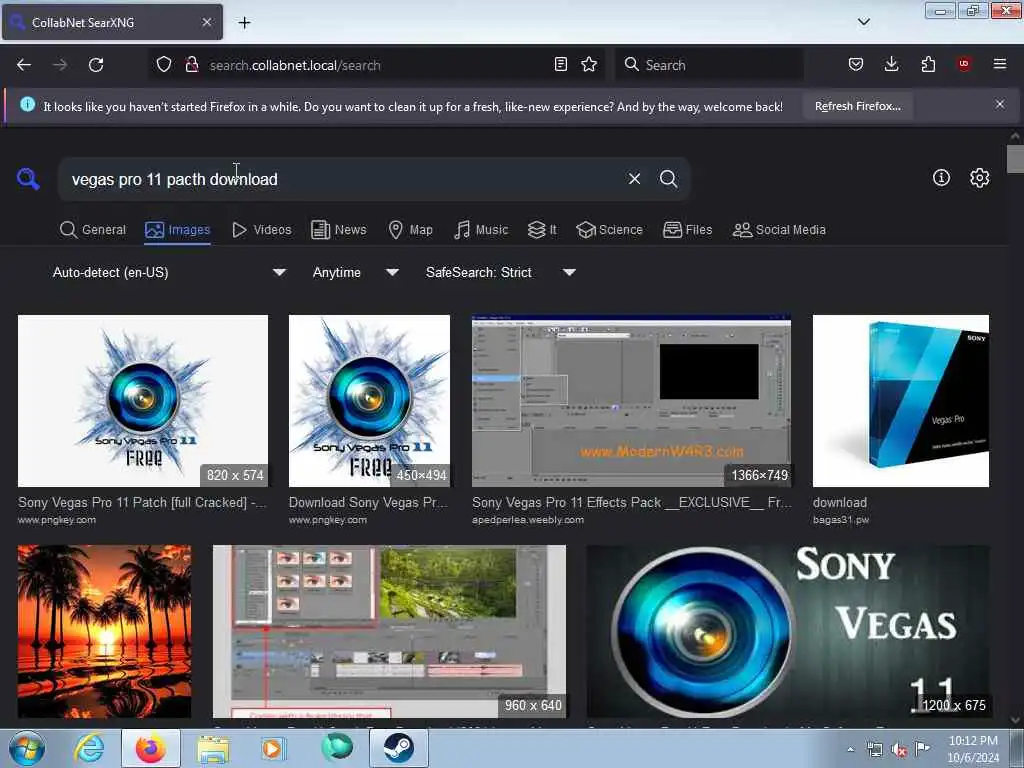The image size is (1024, 768).
Task: Click the SearXNG logo magnifier
Action: [28, 178]
